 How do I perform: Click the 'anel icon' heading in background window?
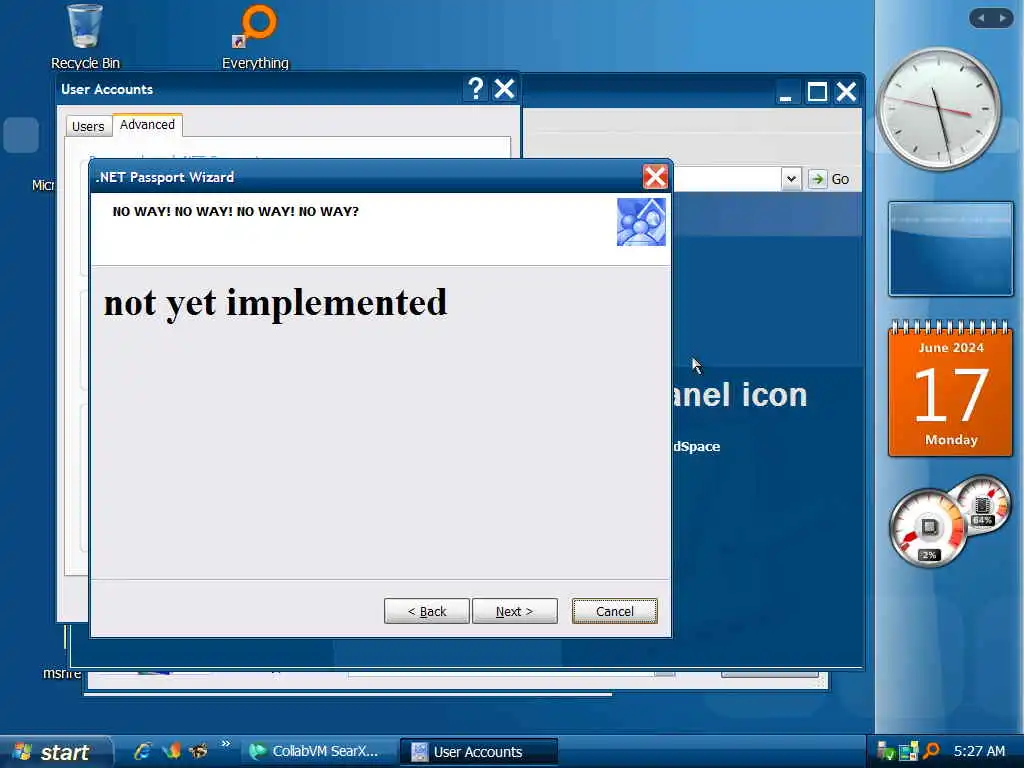741,395
